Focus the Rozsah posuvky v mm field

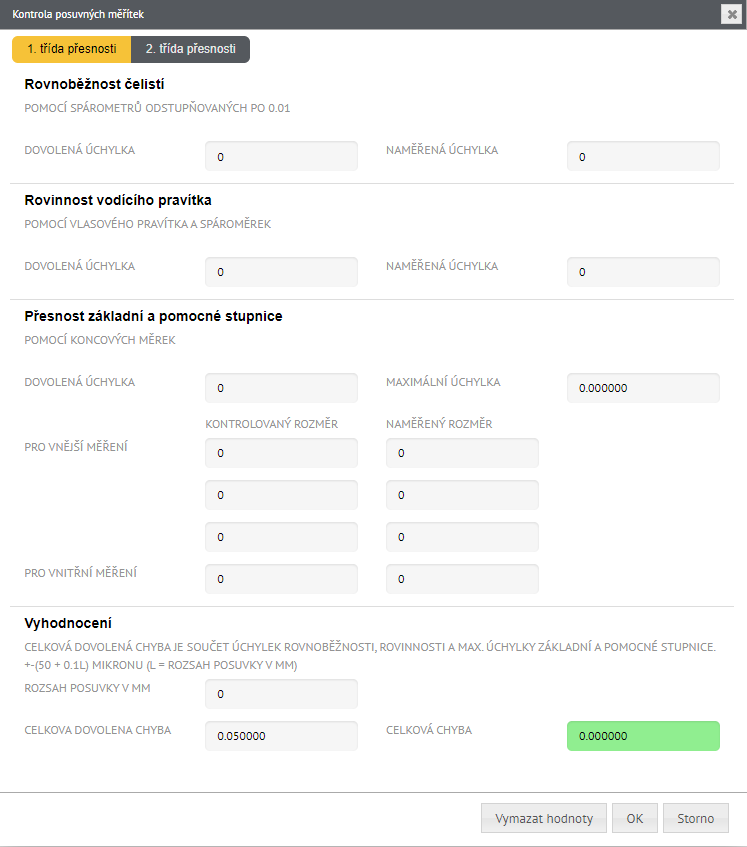(x=281, y=694)
